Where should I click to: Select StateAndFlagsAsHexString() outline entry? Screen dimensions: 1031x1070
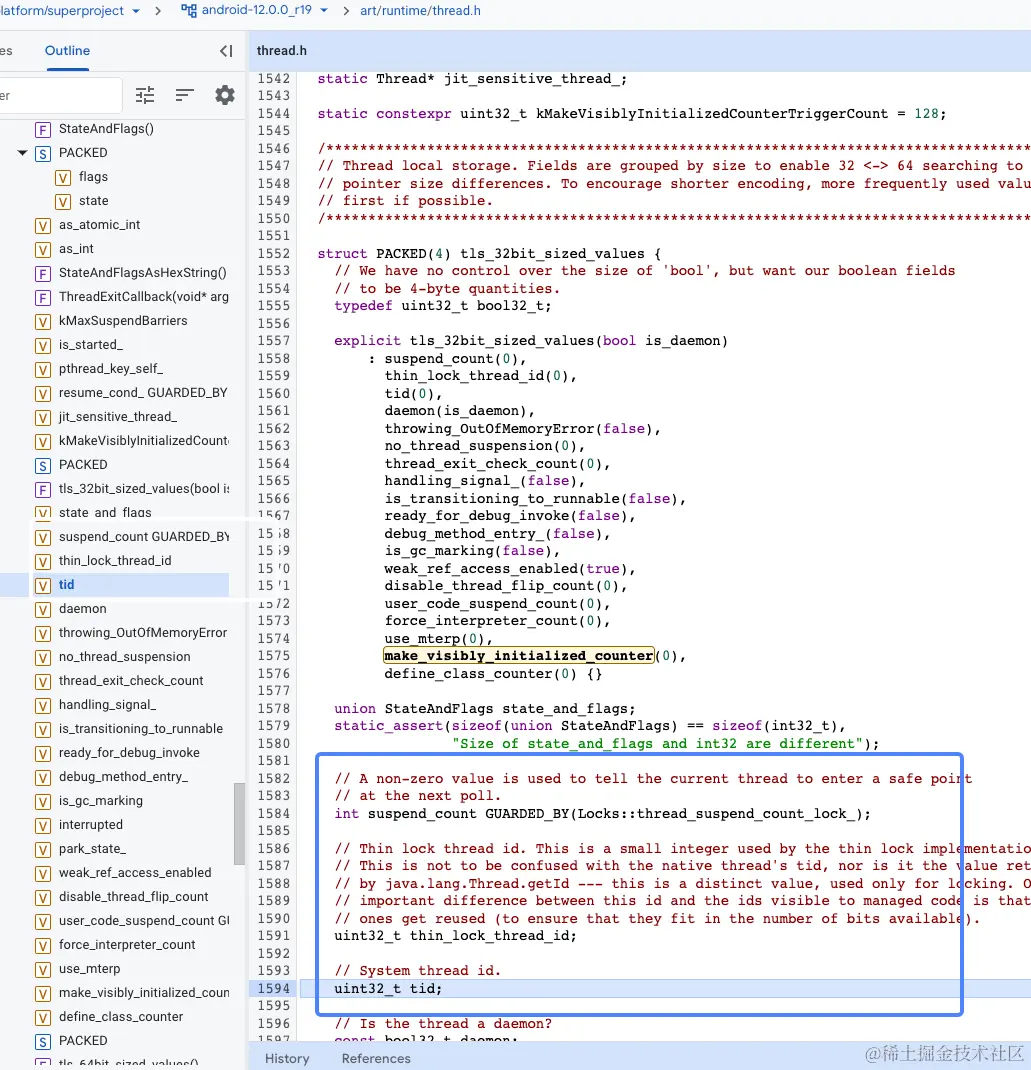coord(143,272)
